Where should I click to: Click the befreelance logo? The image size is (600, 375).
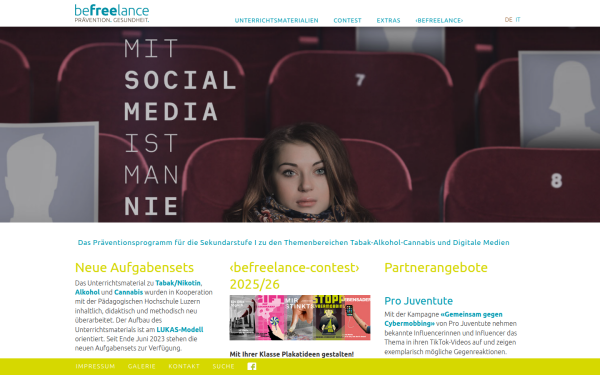[x=112, y=13]
